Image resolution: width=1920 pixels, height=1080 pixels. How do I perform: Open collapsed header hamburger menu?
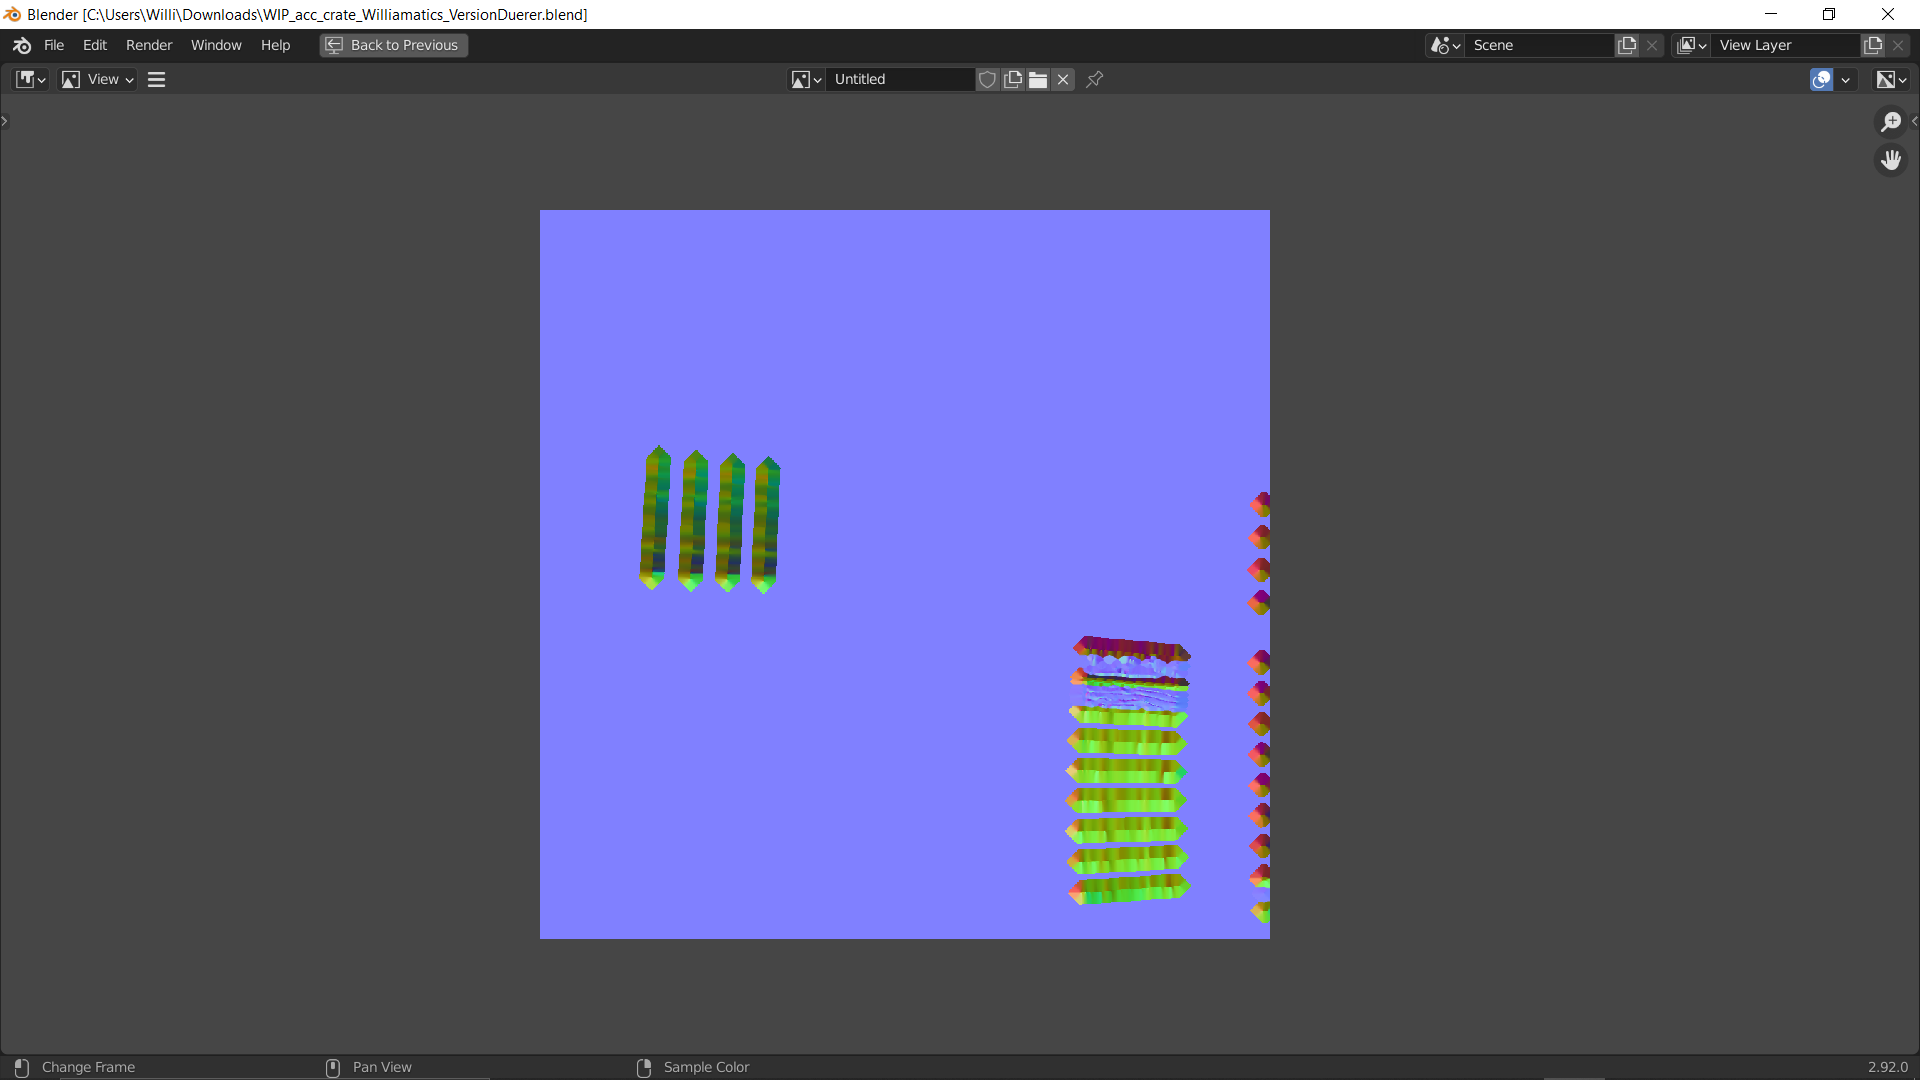coord(156,79)
